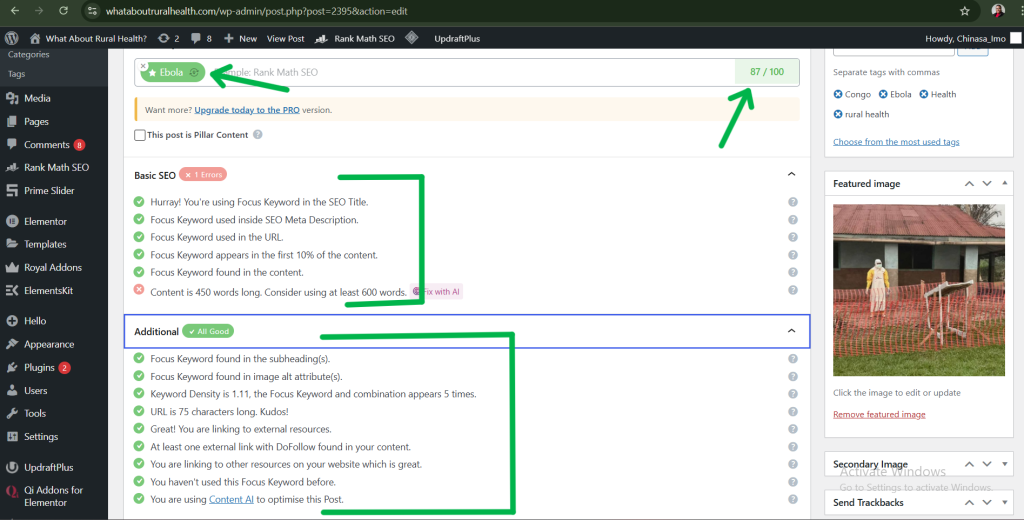Bookmark this page with the star icon
Viewport: 1024px width, 520px height.
coord(964,11)
